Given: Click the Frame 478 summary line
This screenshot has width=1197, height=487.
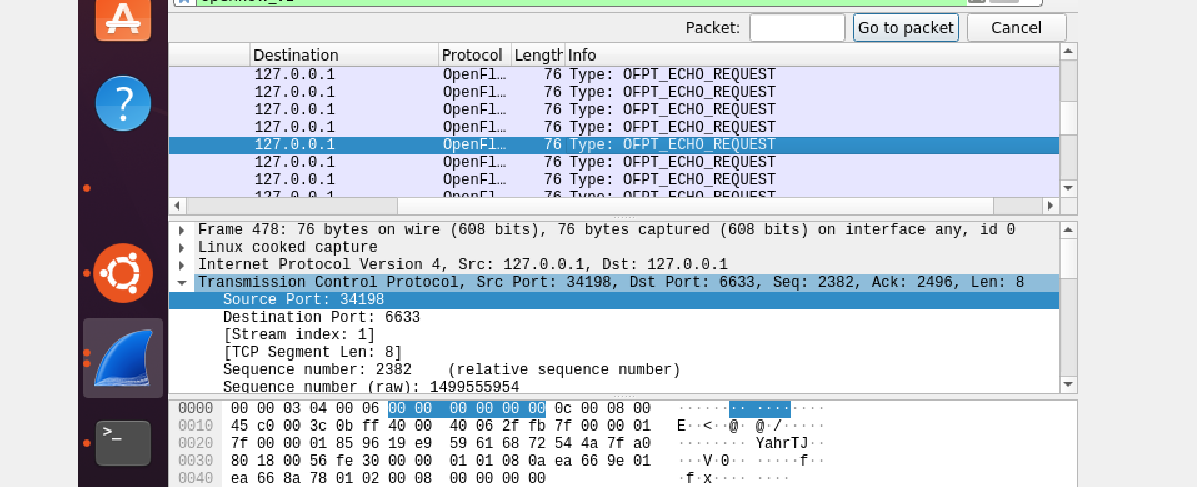Looking at the screenshot, I should pos(606,230).
